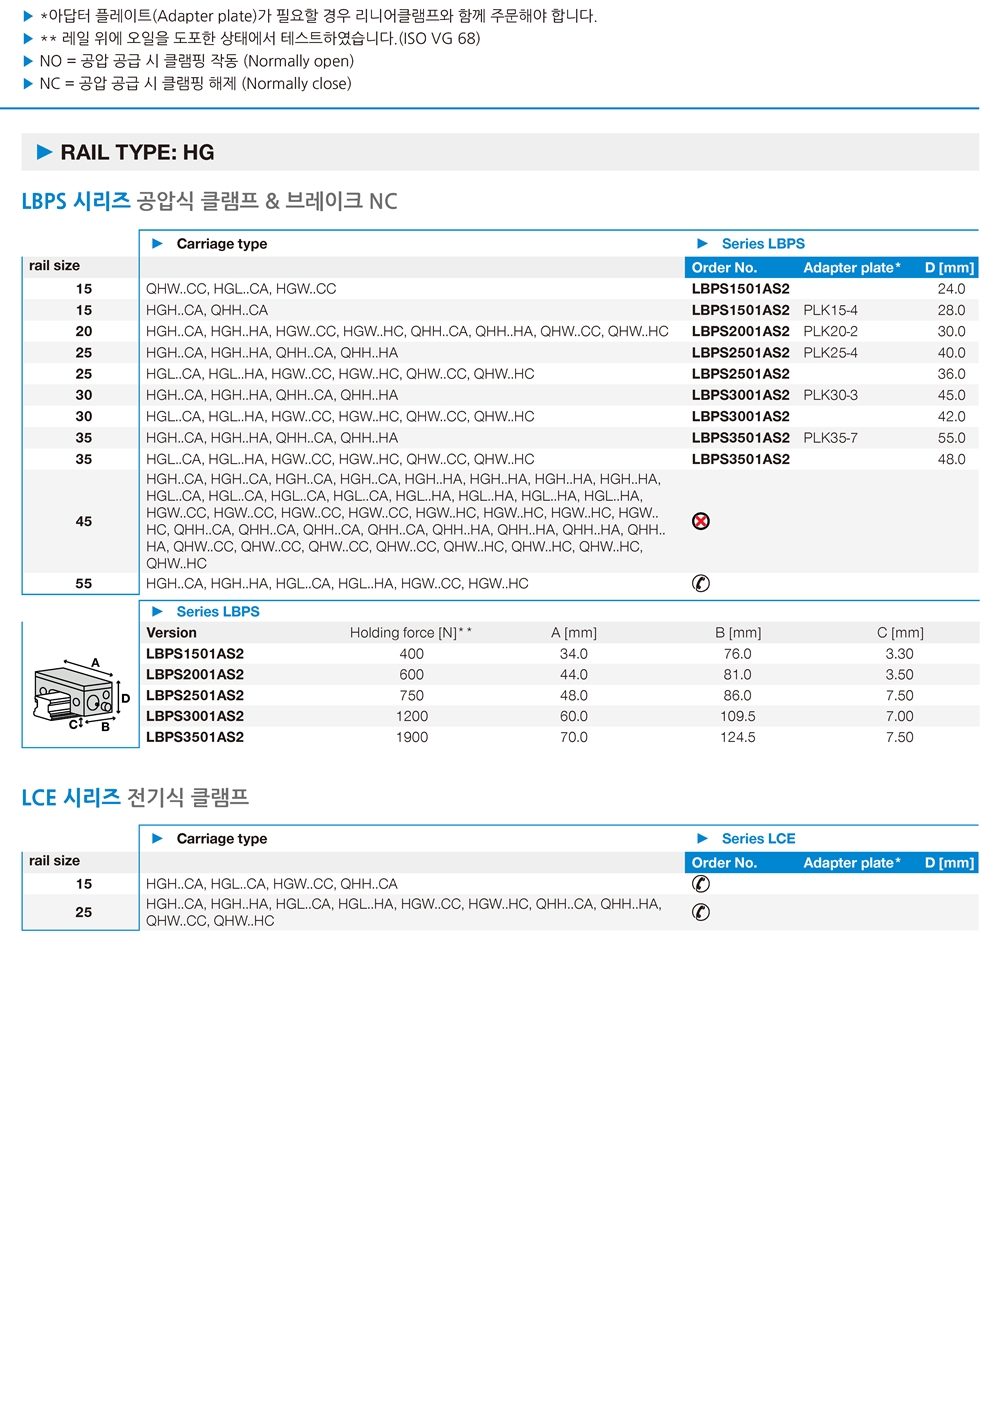Screen dimensions: 1000x1415
Task: Click the blue triangle before RAIL TYPE: HG
Action: click(45, 152)
